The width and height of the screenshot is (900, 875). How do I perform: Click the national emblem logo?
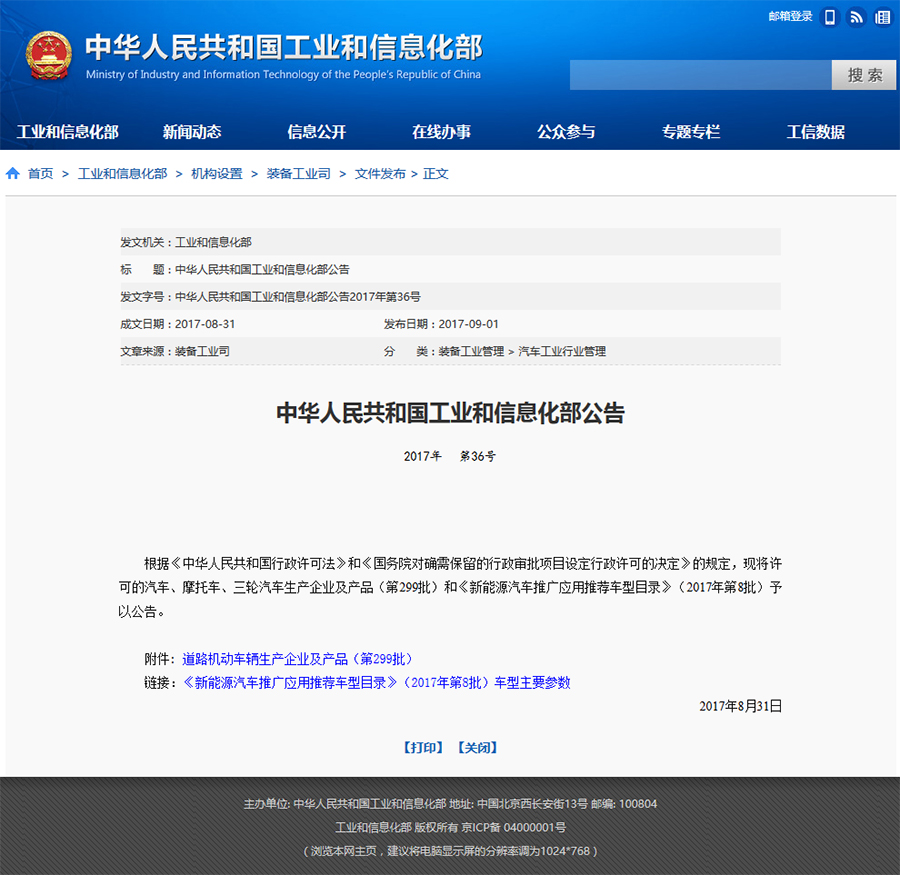coord(49,56)
